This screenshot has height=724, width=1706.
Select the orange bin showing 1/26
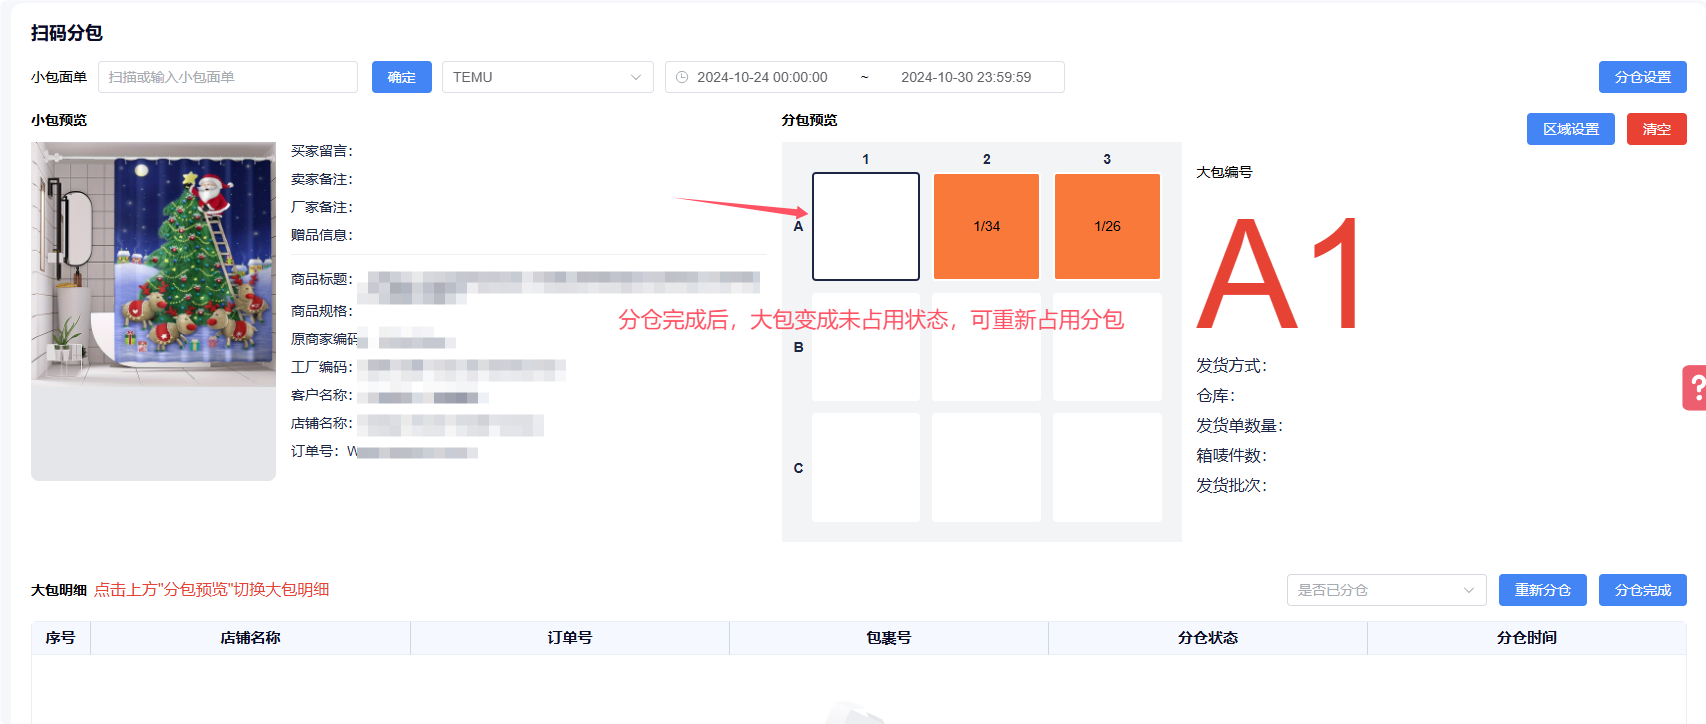click(1107, 226)
